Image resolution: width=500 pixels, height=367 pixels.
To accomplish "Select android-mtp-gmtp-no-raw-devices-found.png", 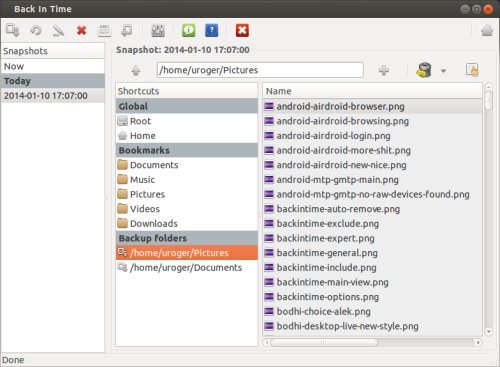I will point(372,194).
